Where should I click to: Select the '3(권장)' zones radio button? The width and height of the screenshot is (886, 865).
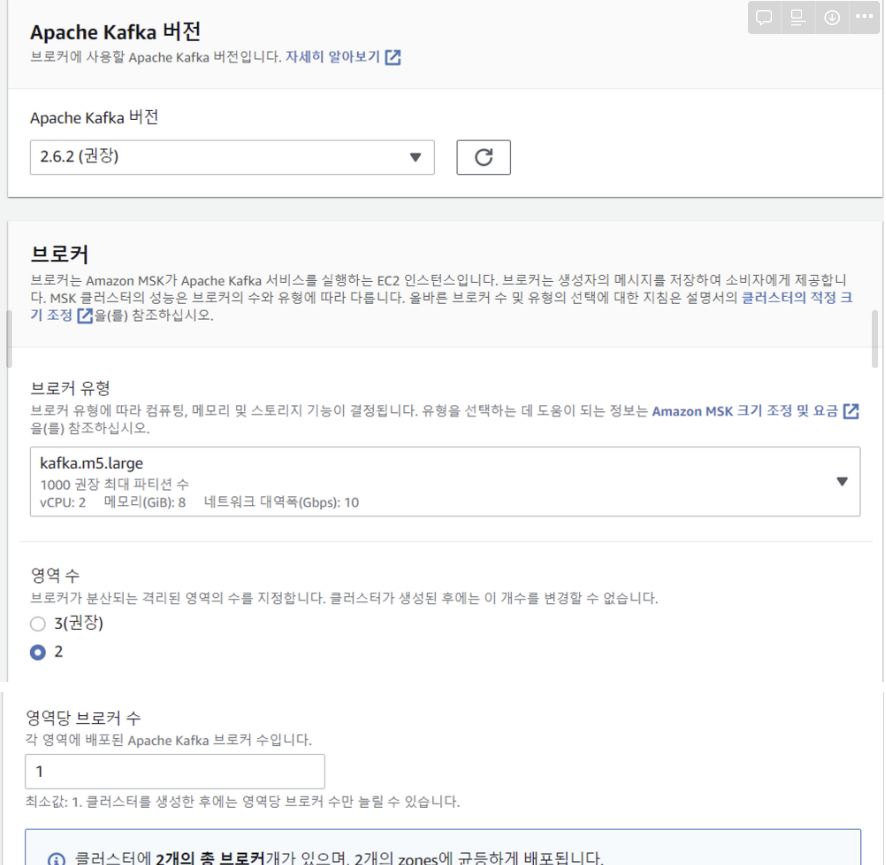pyautogui.click(x=38, y=624)
